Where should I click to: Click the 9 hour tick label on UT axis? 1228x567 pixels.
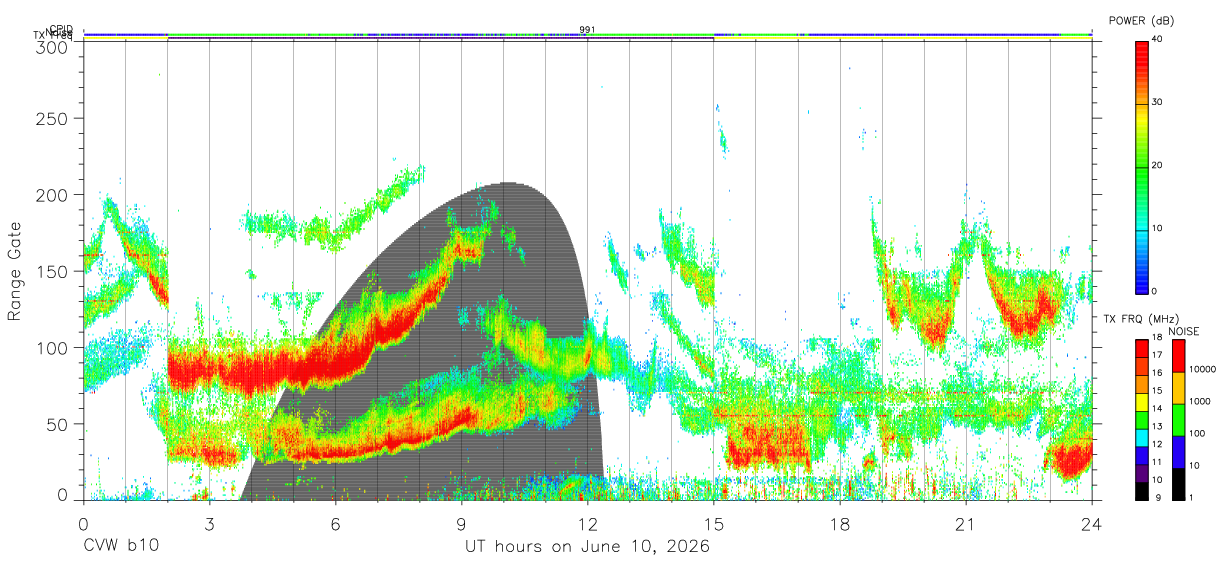click(x=461, y=523)
